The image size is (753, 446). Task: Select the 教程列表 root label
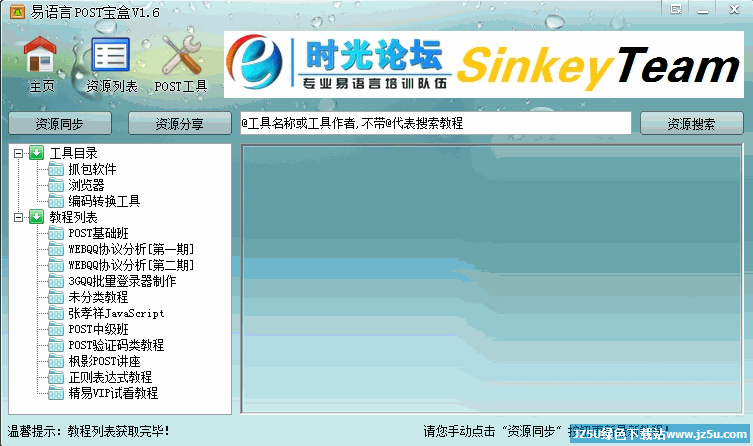coord(73,217)
